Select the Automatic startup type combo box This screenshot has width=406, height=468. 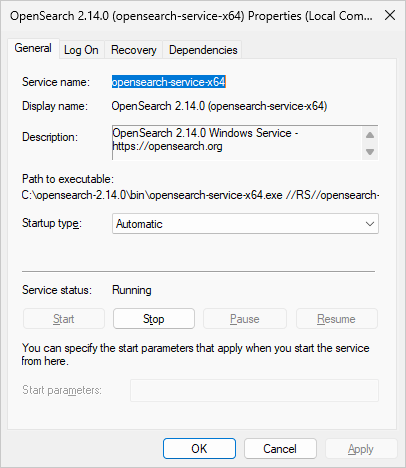click(x=245, y=224)
